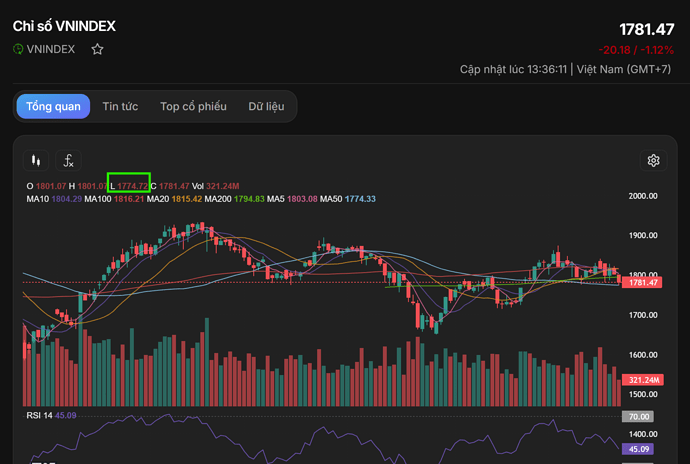Screen dimensions: 690x464
Task: Click the change value -20.18 / -1.12%
Action: pos(636,50)
